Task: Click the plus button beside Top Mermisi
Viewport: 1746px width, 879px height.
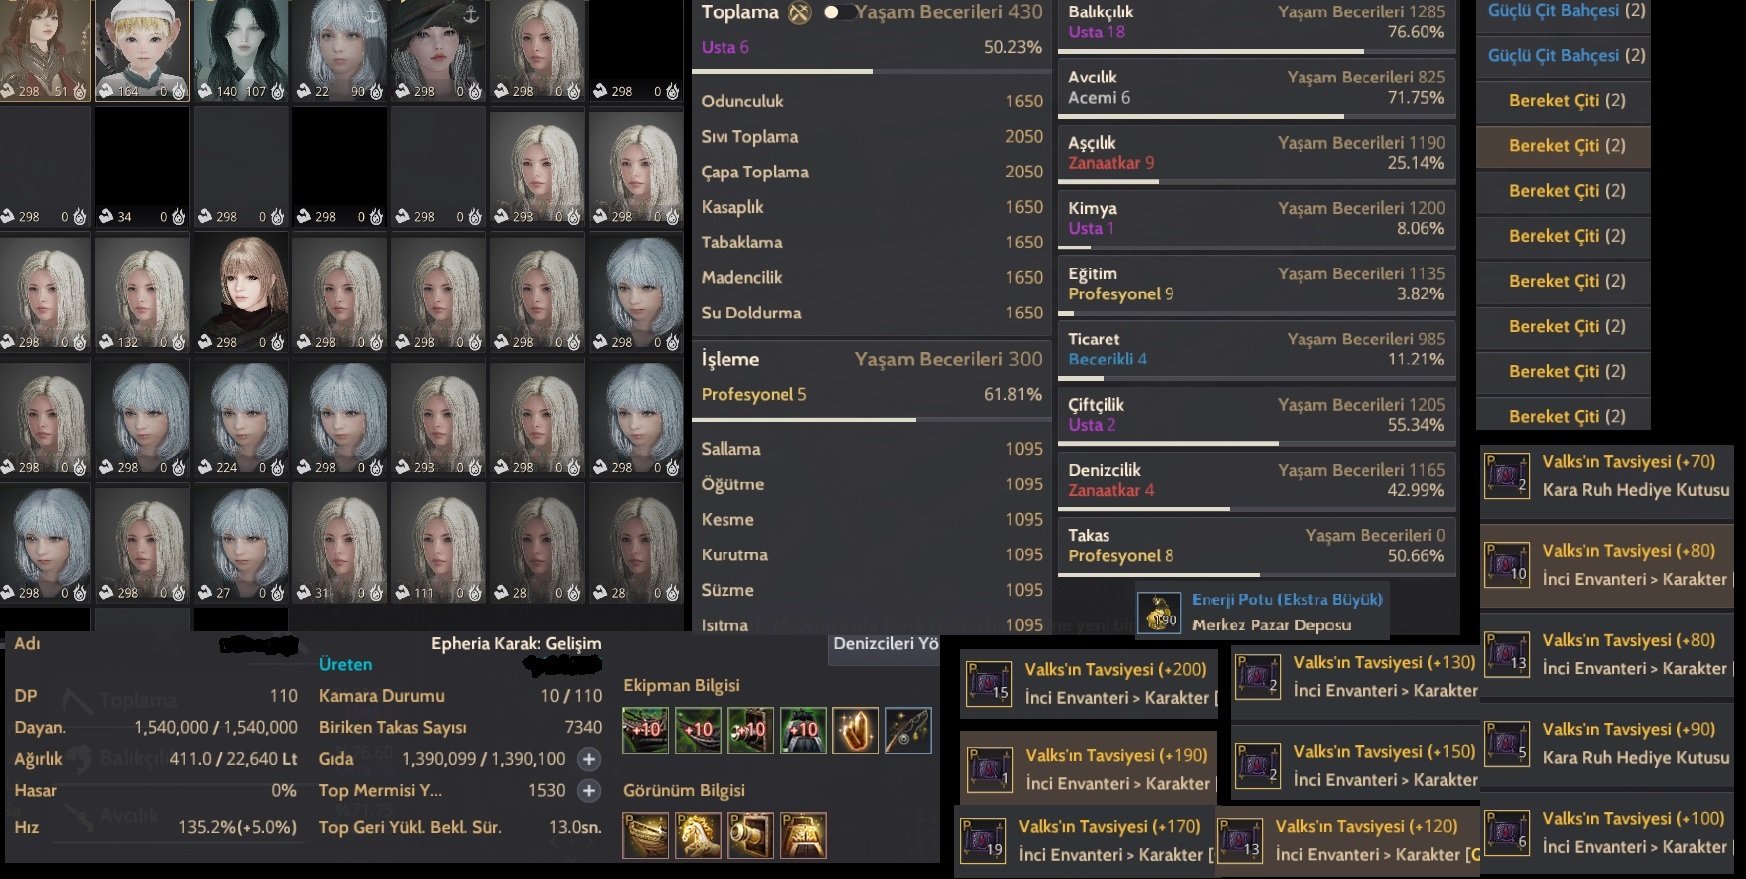Action: click(589, 791)
